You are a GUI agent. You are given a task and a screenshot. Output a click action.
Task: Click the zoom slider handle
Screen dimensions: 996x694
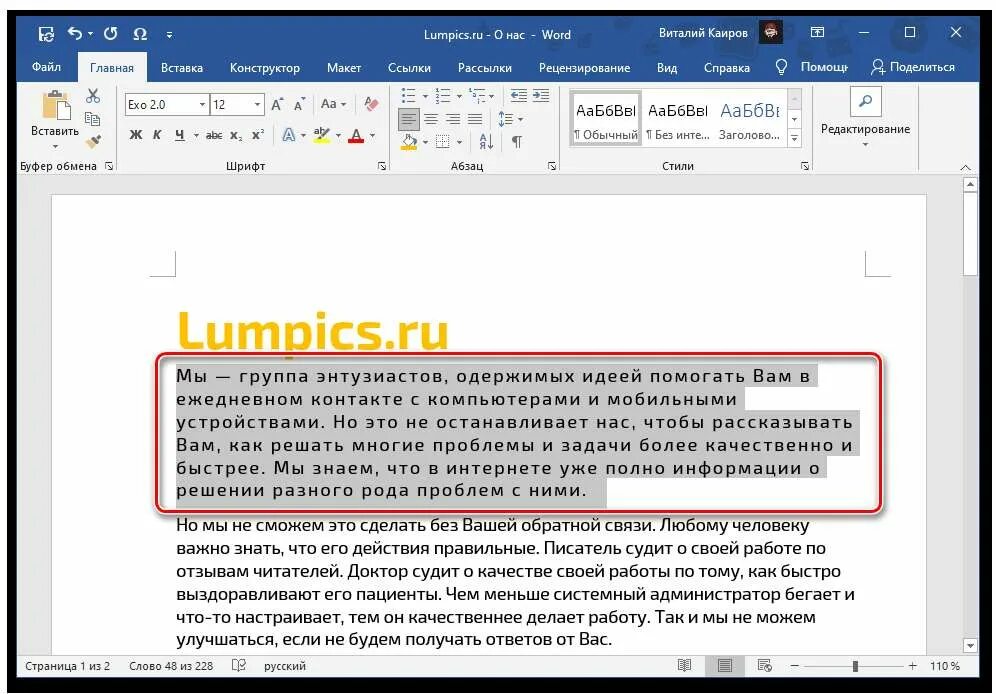(x=855, y=665)
